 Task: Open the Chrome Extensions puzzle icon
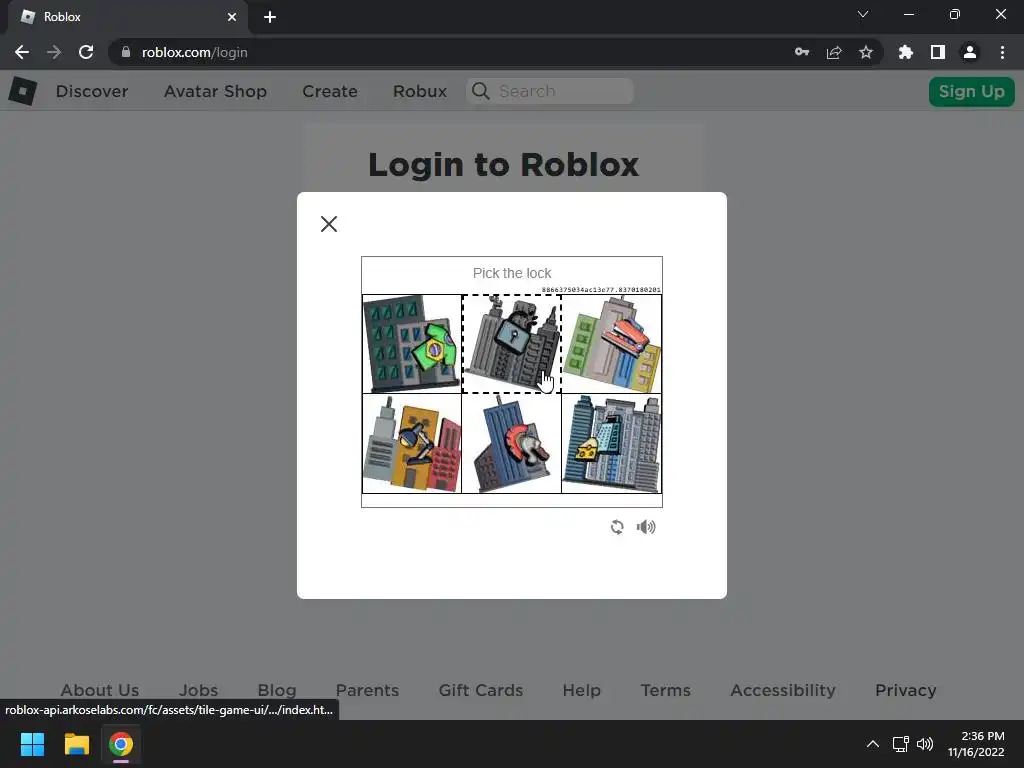pyautogui.click(x=906, y=52)
